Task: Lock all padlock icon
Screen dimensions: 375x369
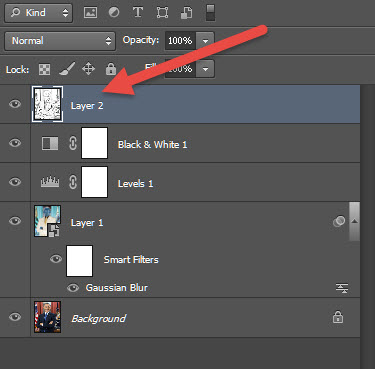Action: (111, 69)
